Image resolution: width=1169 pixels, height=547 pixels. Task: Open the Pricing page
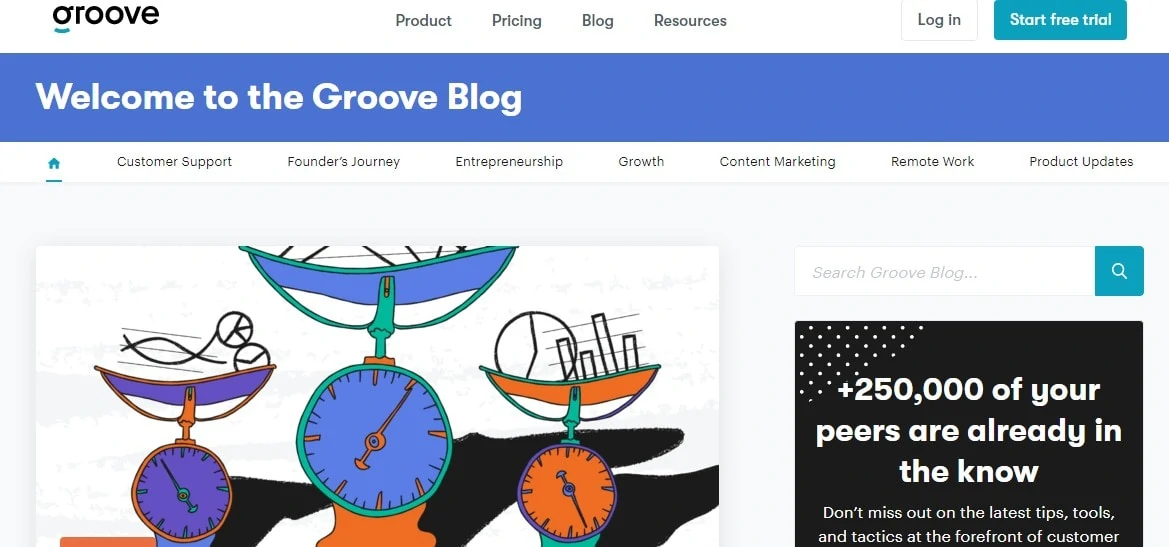coord(517,21)
